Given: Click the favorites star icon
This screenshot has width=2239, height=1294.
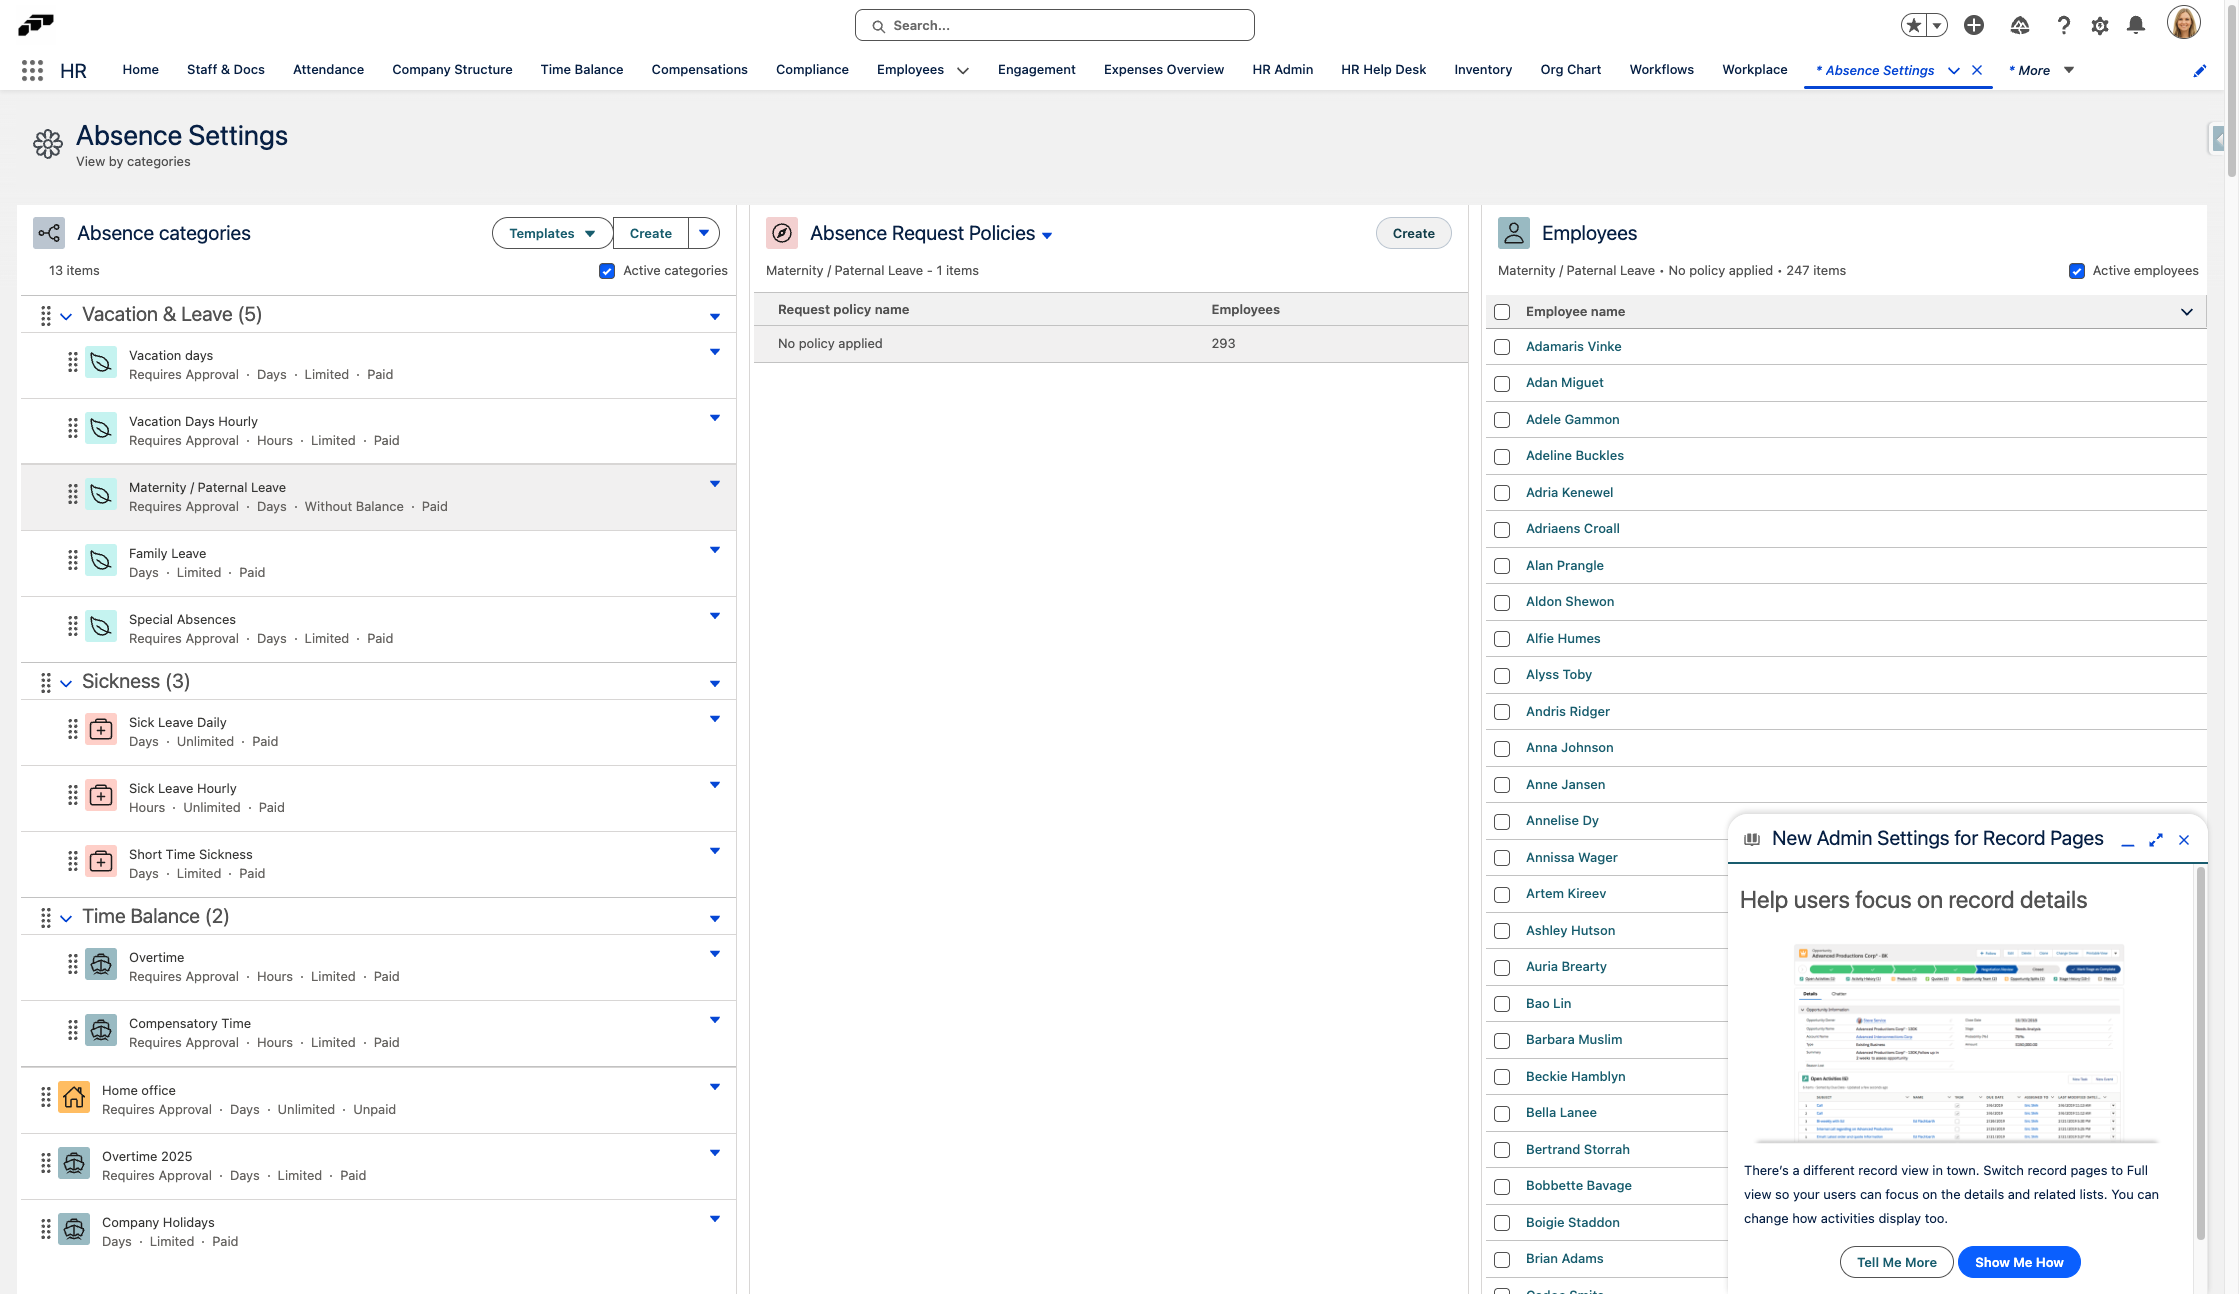Looking at the screenshot, I should pyautogui.click(x=1914, y=26).
